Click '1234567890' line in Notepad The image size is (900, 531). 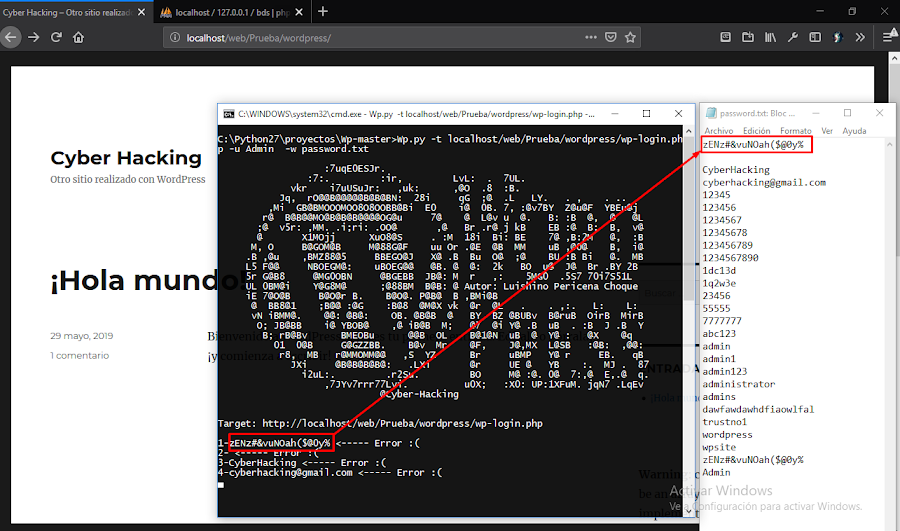(730, 258)
